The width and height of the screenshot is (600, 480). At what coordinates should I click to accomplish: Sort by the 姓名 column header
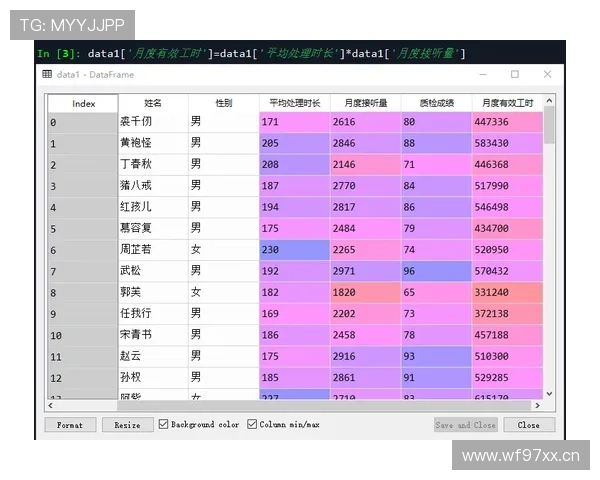[x=153, y=103]
